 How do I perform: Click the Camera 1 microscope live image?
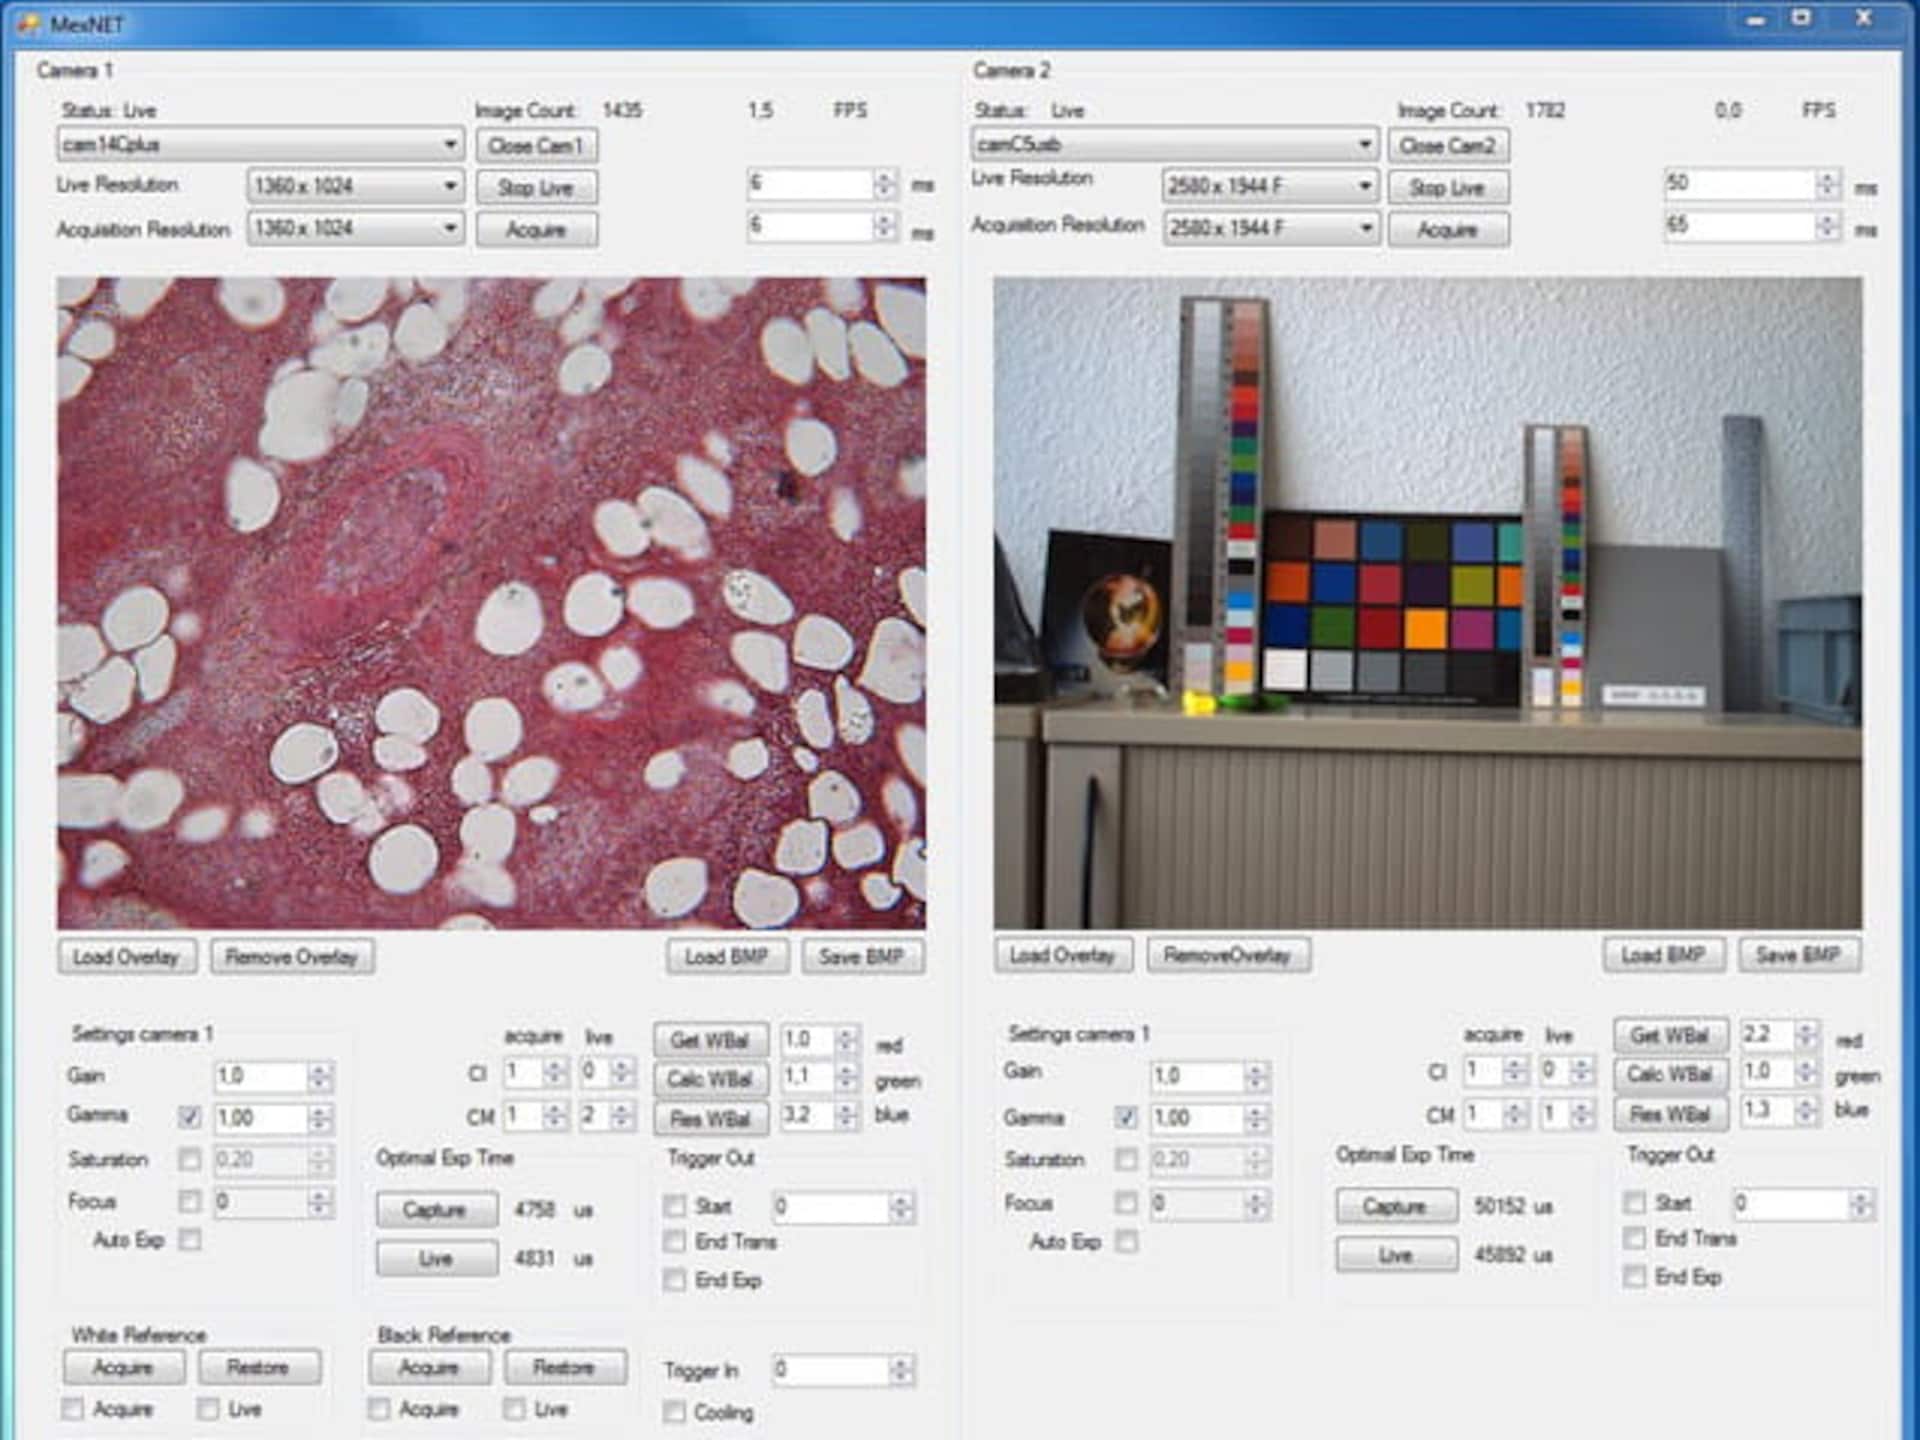[491, 603]
